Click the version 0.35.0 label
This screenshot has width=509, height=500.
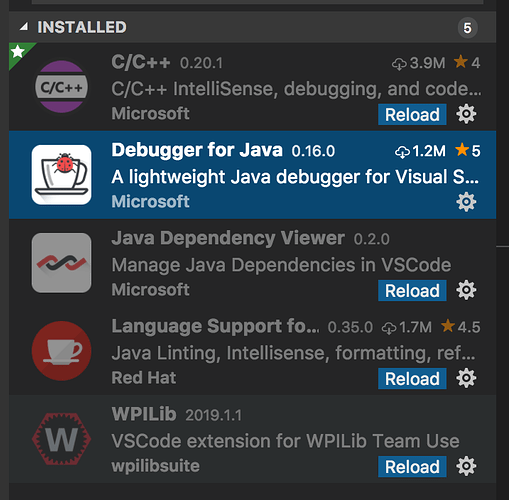pos(350,327)
